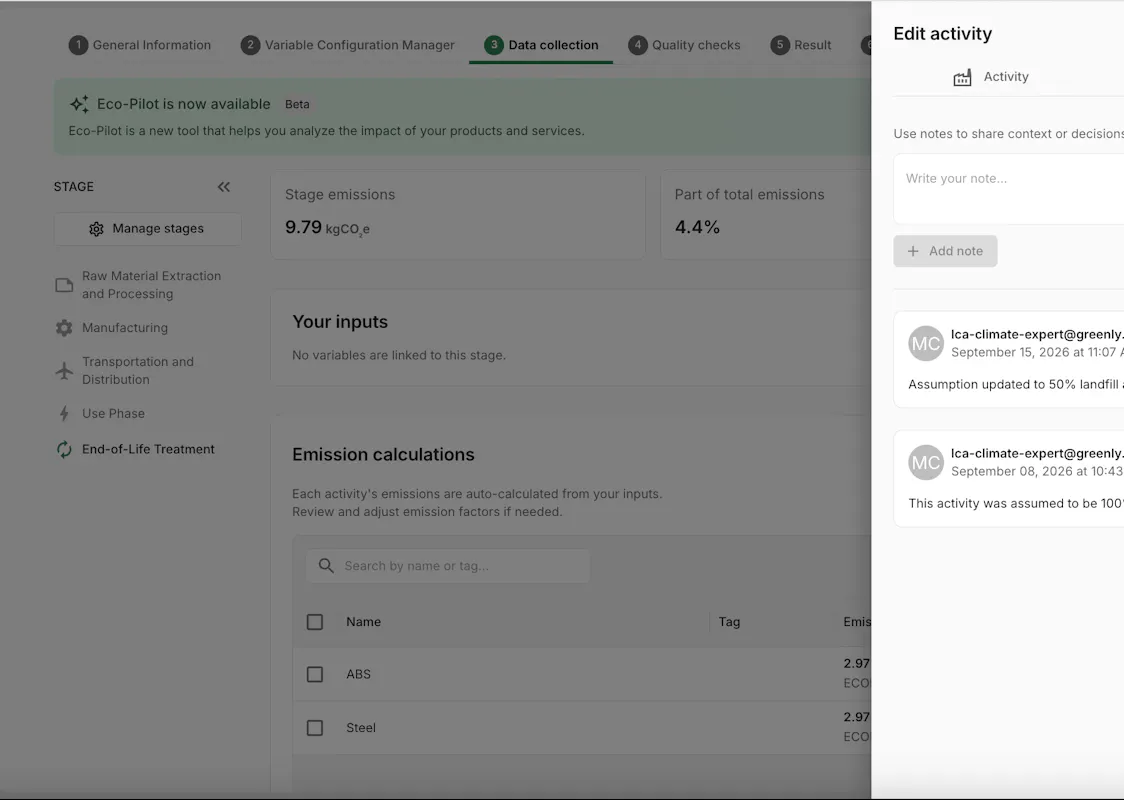Image resolution: width=1124 pixels, height=800 pixels.
Task: Click the Add note button
Action: pyautogui.click(x=945, y=251)
